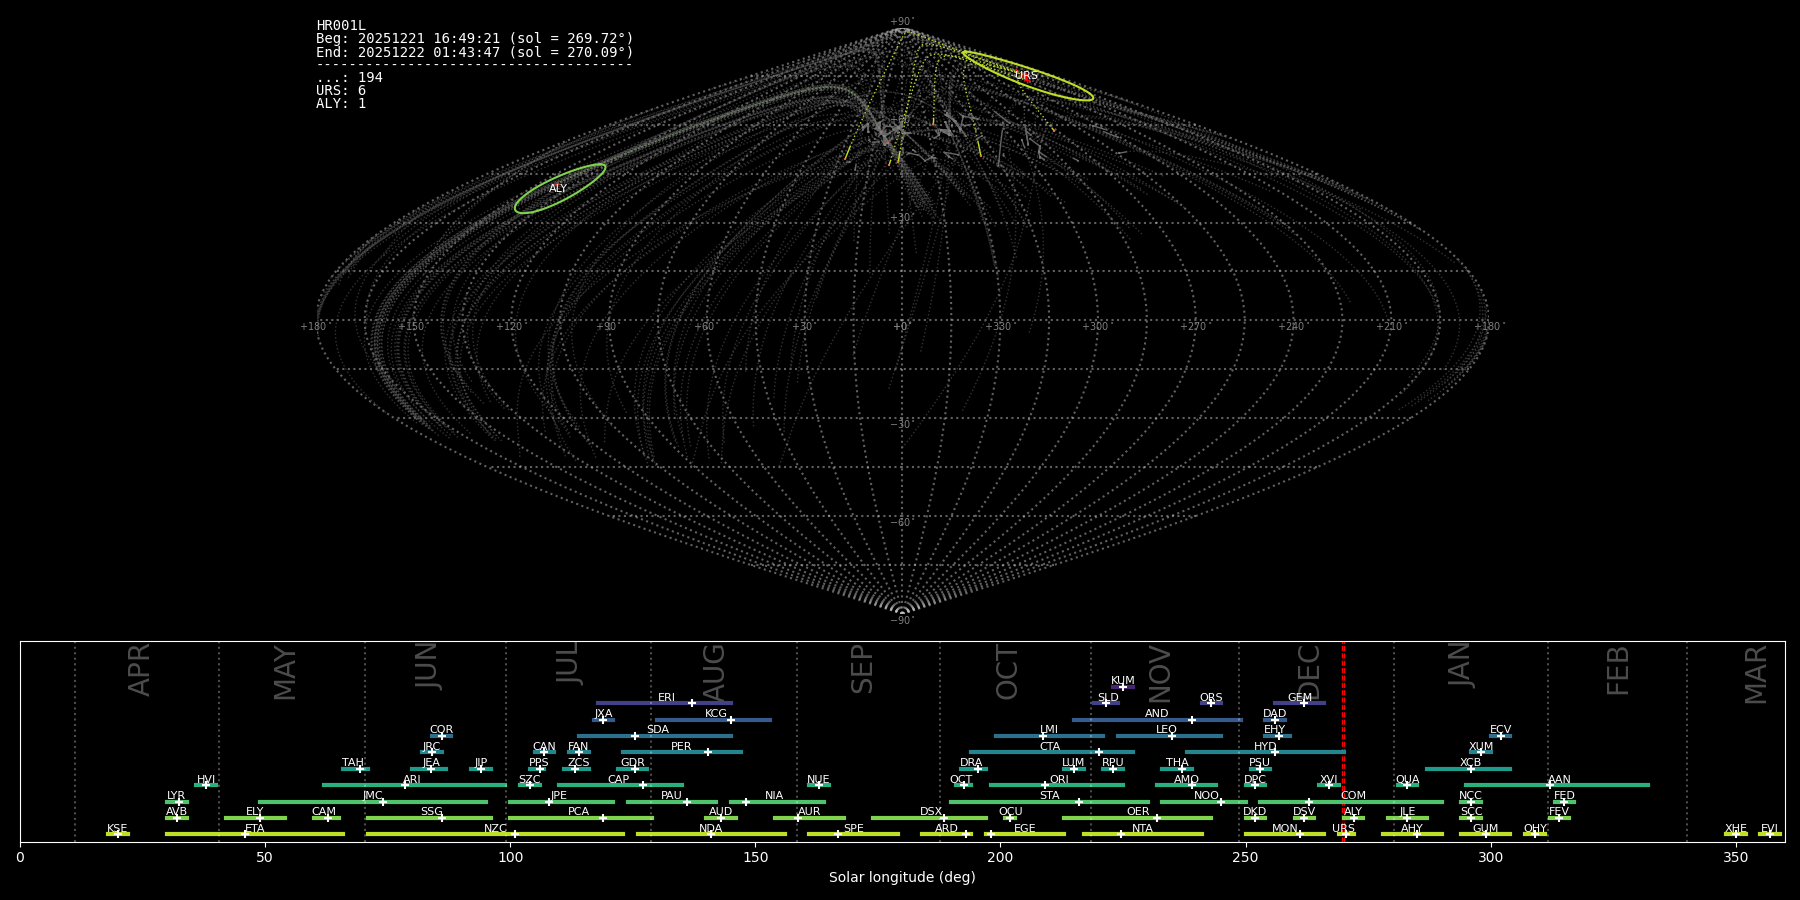Click the HR001L station title text
Screen dimensions: 1800x900
pyautogui.click(x=341, y=26)
